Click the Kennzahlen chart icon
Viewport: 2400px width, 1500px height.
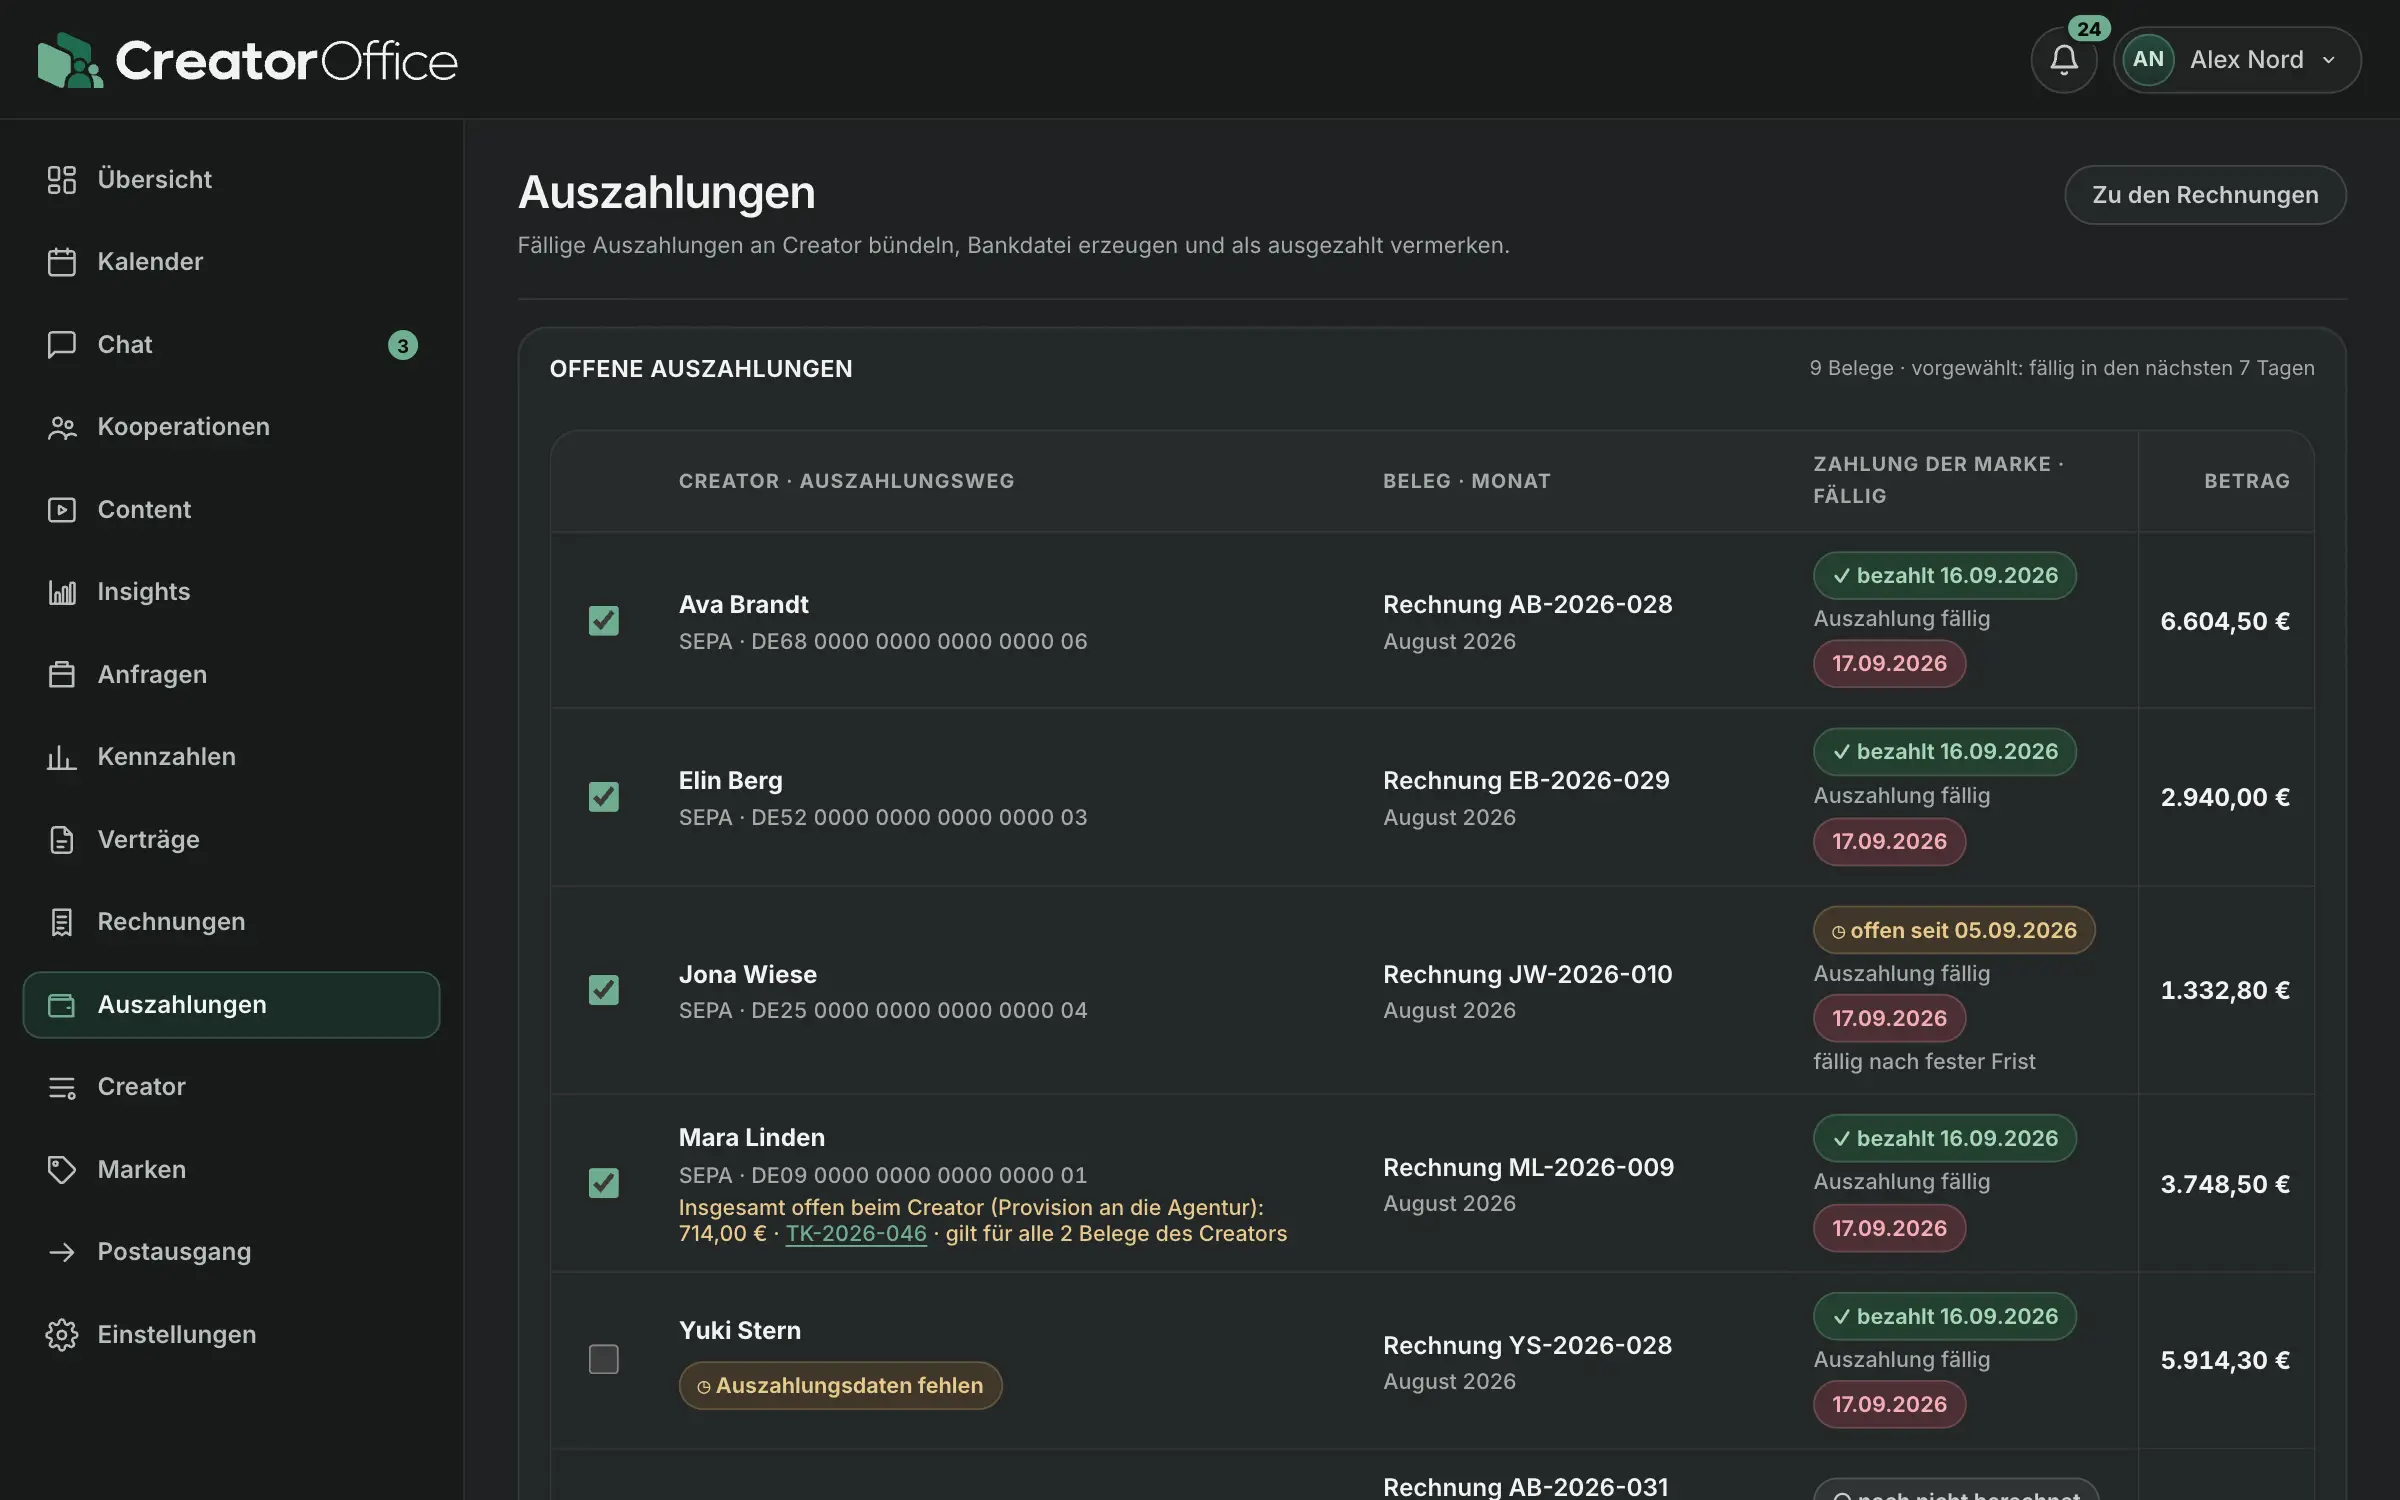point(62,757)
